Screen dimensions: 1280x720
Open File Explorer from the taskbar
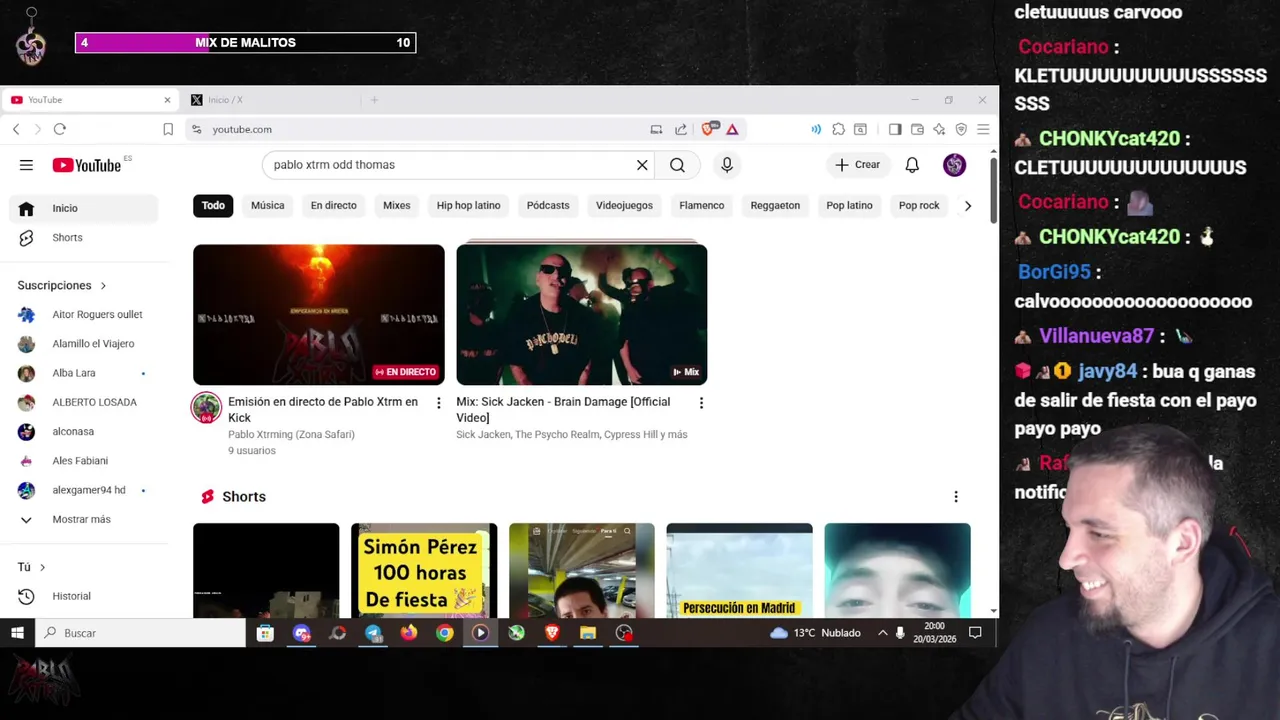588,633
